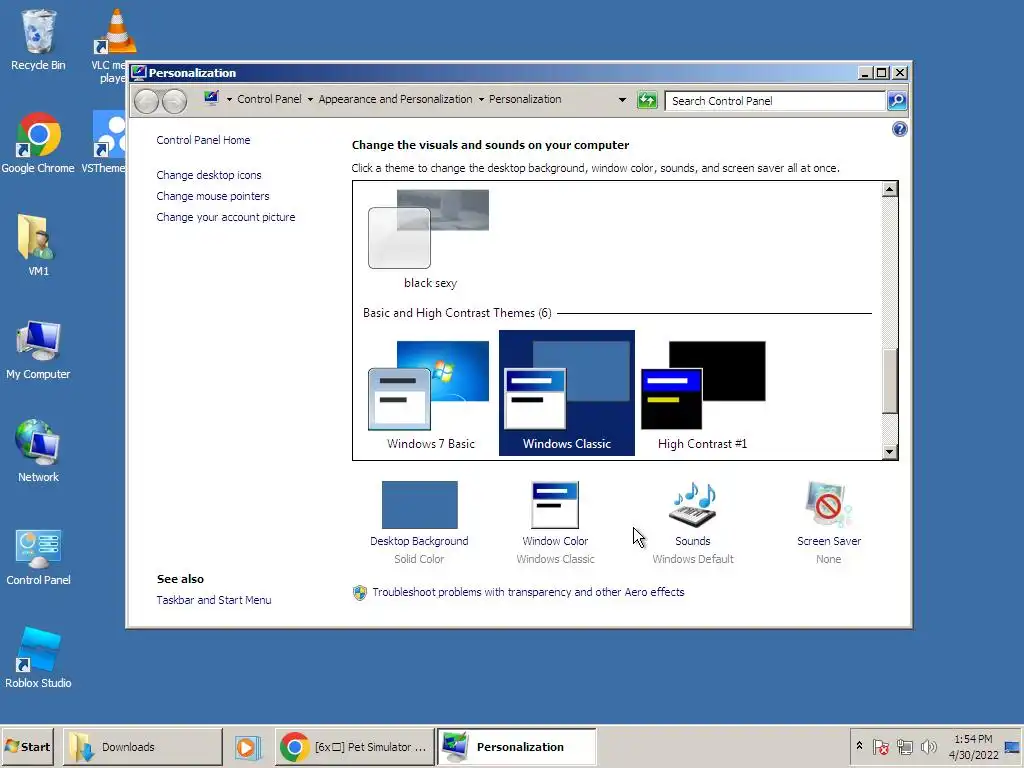Open address bar history dropdown

click(x=622, y=100)
